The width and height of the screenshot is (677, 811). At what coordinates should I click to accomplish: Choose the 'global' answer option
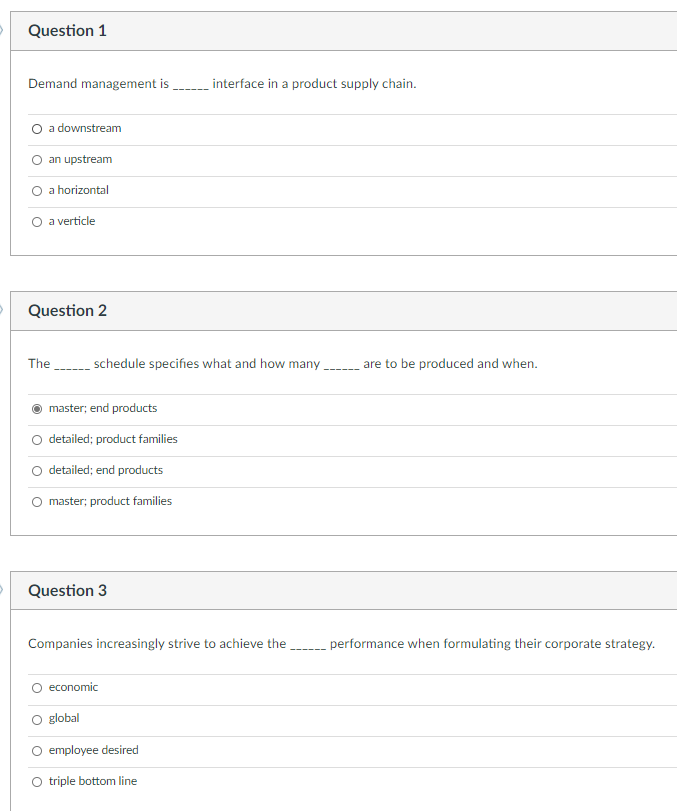click(36, 718)
